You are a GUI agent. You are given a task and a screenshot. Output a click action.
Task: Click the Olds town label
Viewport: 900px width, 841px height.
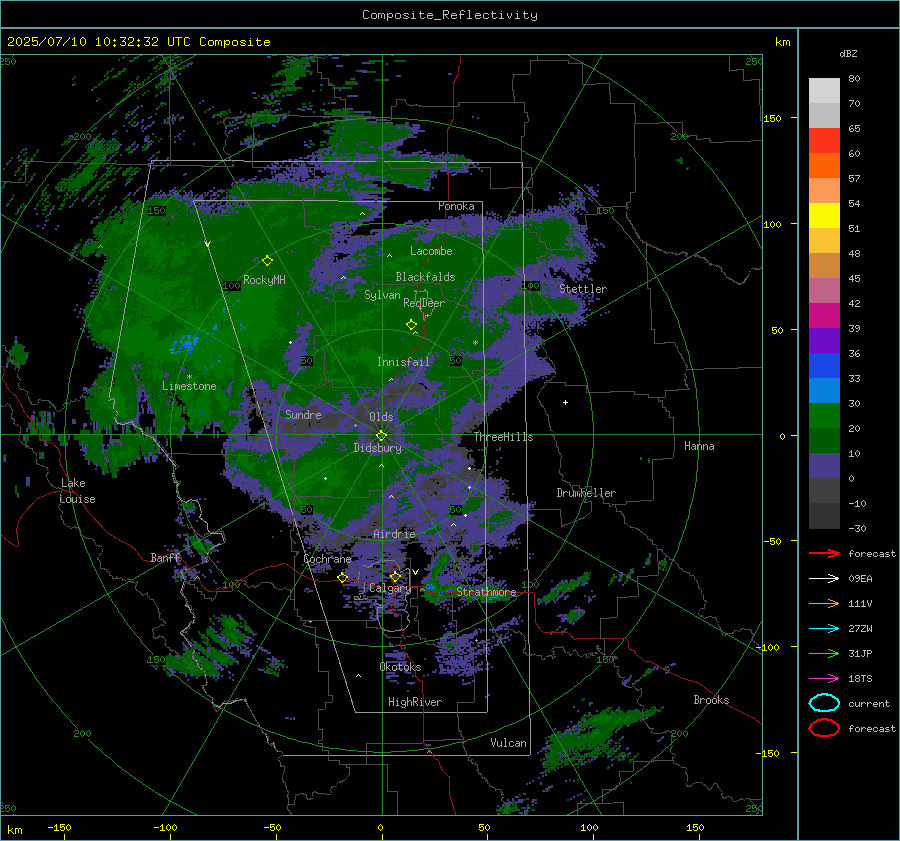[381, 417]
